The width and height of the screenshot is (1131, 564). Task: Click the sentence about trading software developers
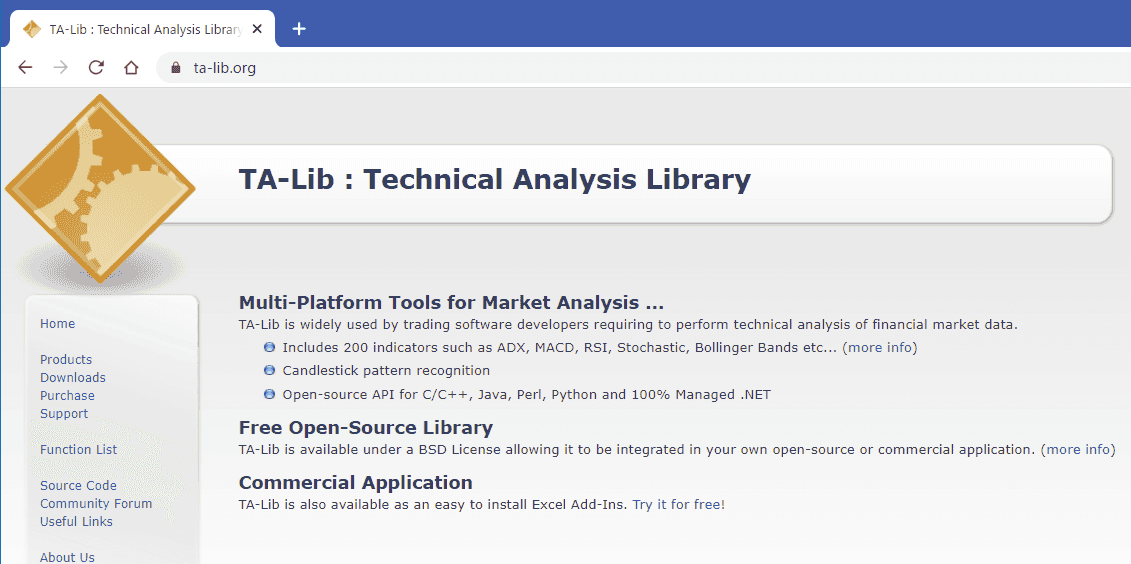[x=628, y=325]
